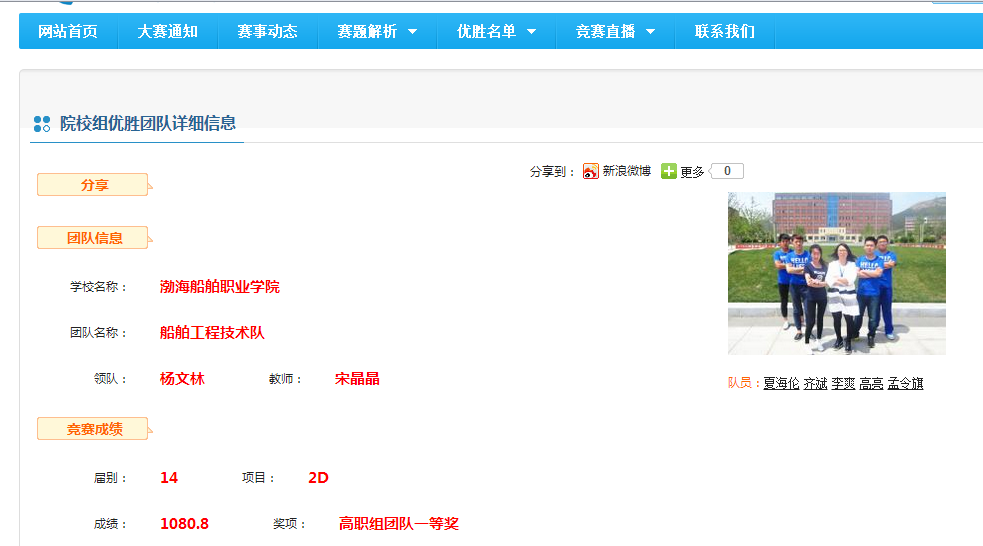Click the green plus 更多 share icon
Image resolution: width=983 pixels, height=546 pixels.
669,172
